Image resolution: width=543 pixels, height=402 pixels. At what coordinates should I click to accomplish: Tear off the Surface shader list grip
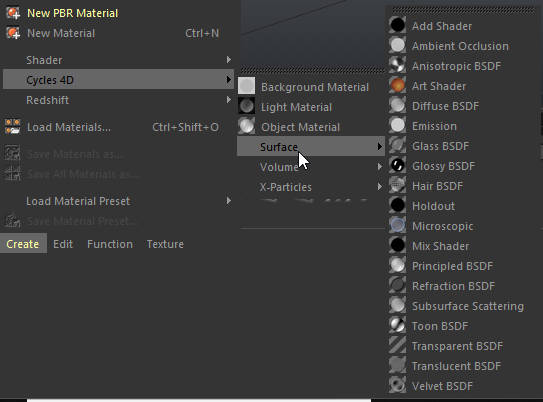[x=463, y=10]
